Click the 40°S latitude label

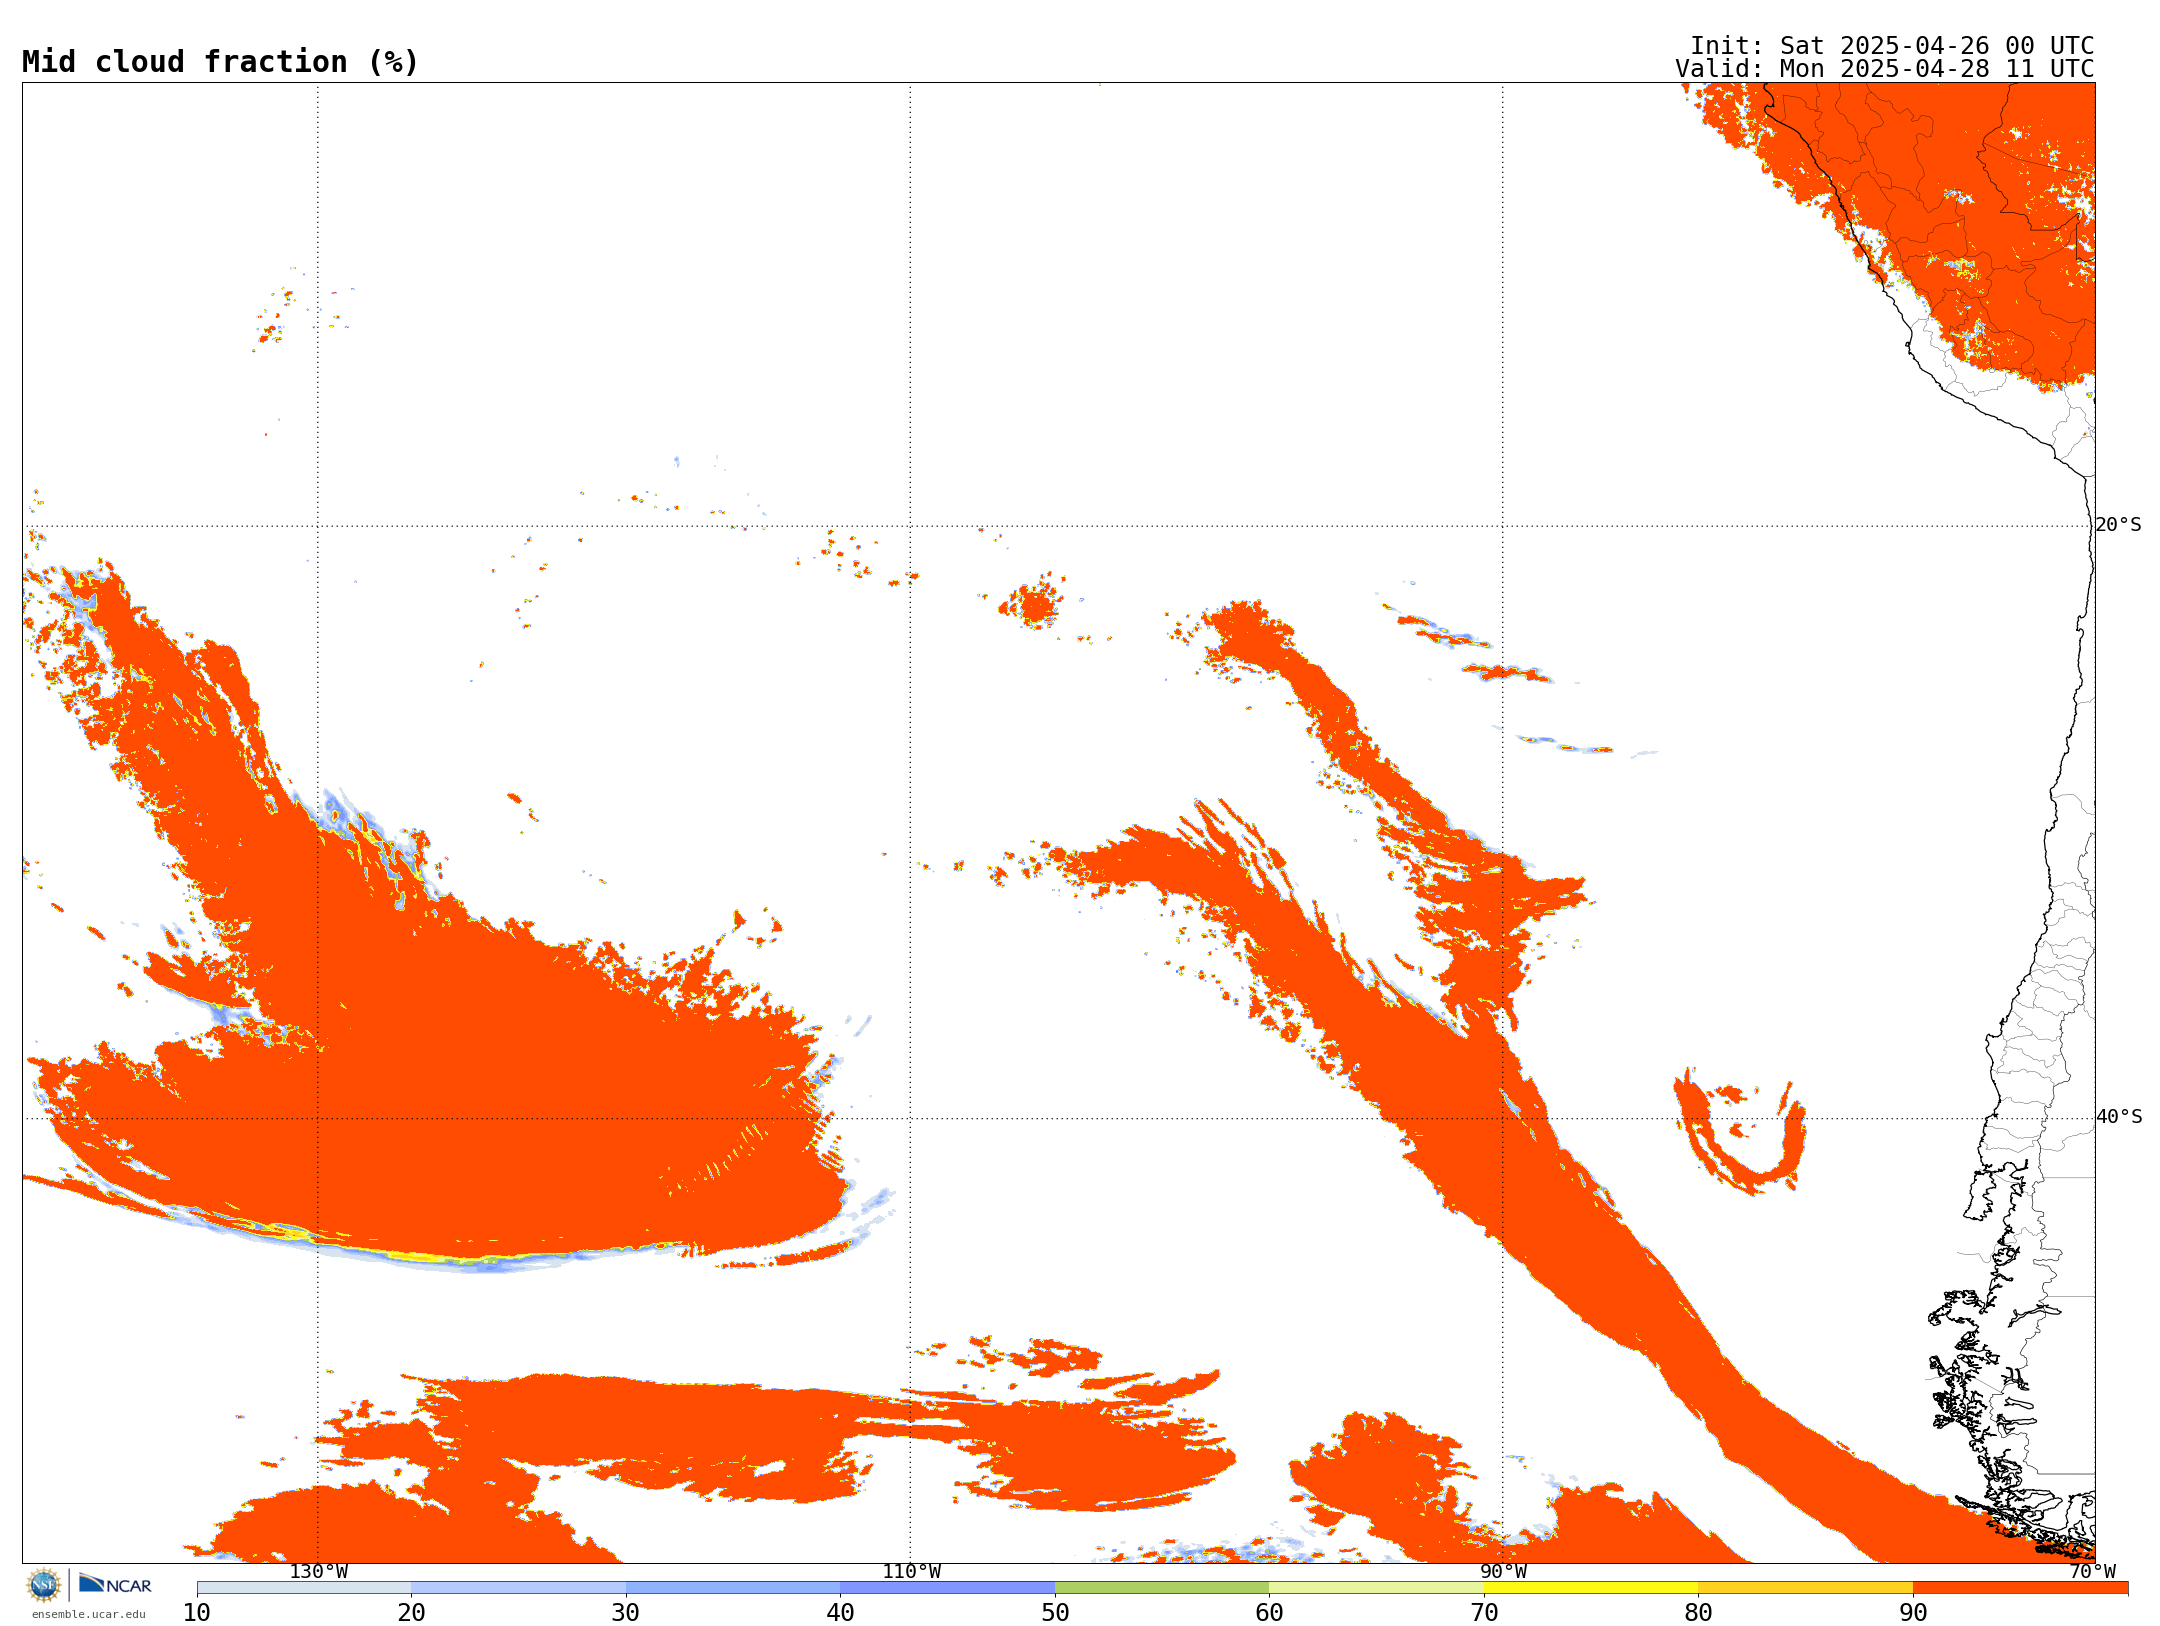[2119, 1117]
